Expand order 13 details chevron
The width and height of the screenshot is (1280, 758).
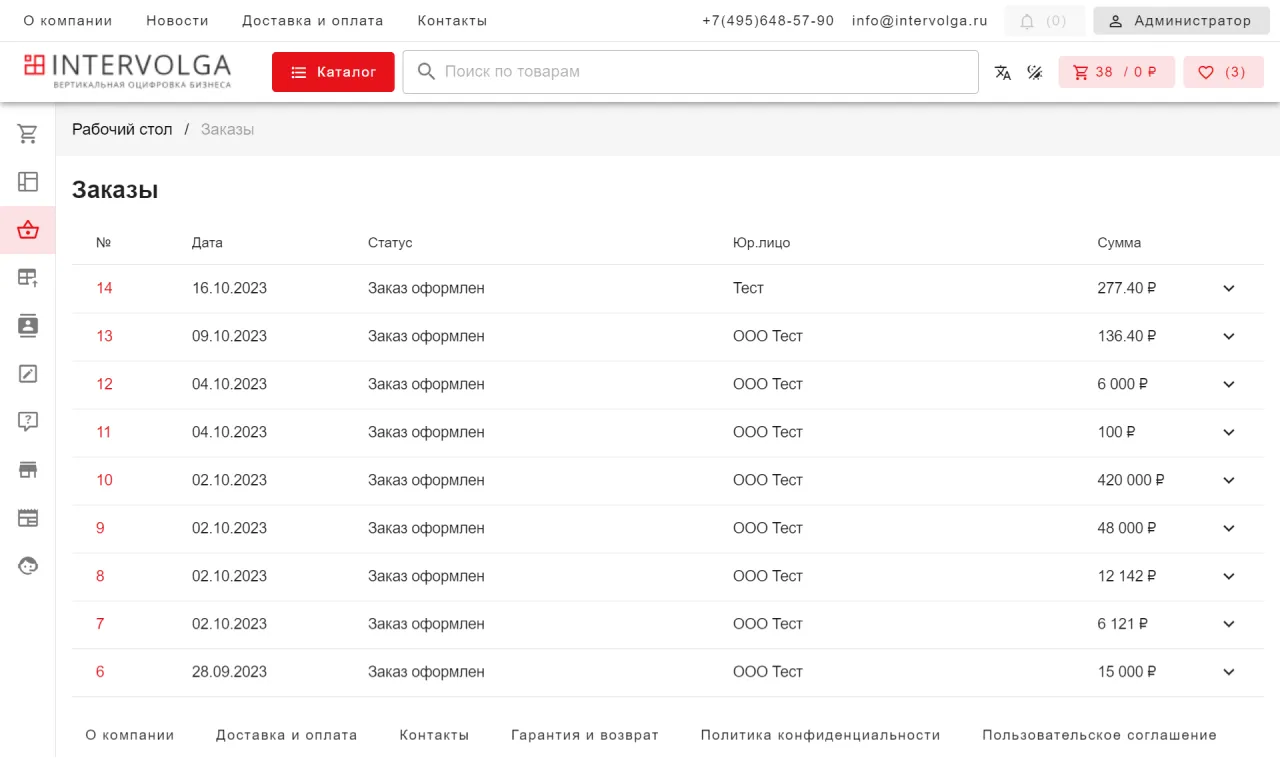click(x=1229, y=336)
